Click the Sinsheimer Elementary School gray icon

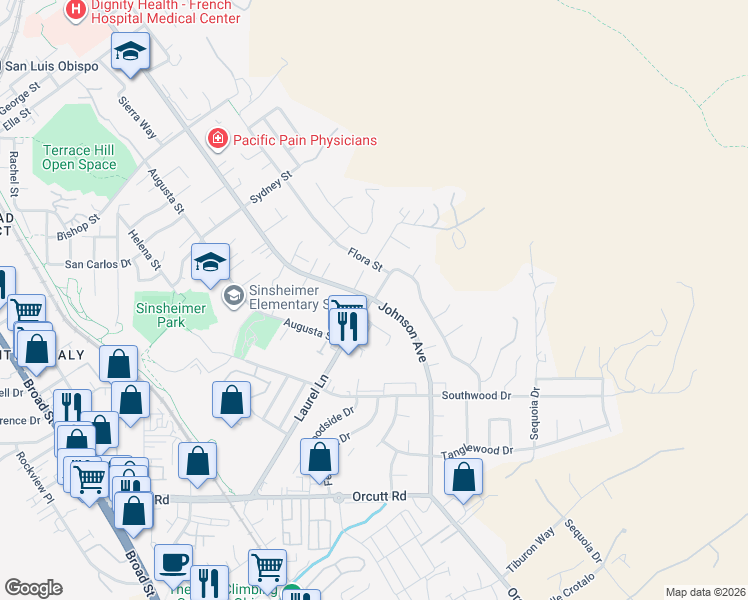(234, 297)
